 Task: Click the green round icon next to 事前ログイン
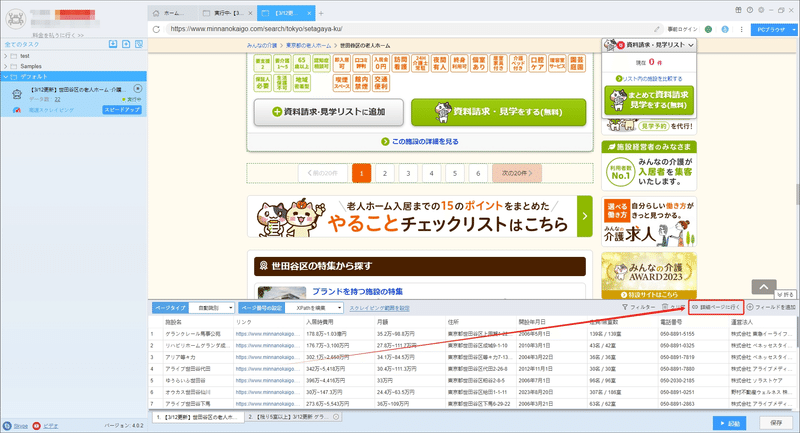[x=708, y=29]
